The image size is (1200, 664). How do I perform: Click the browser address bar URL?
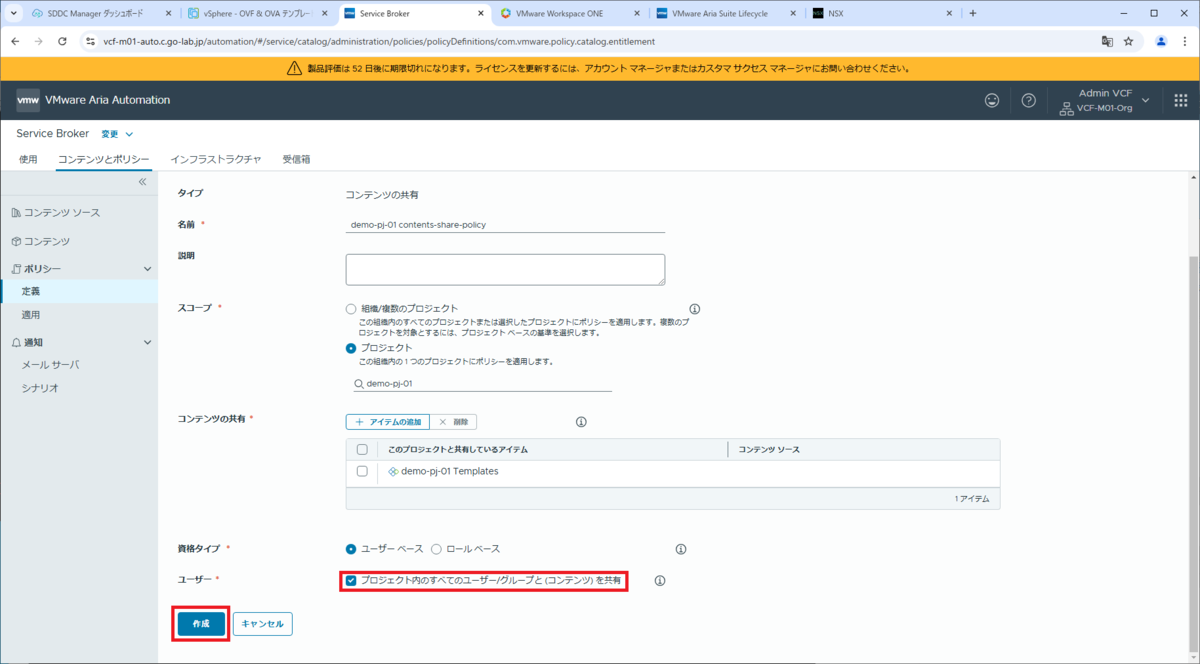380,41
